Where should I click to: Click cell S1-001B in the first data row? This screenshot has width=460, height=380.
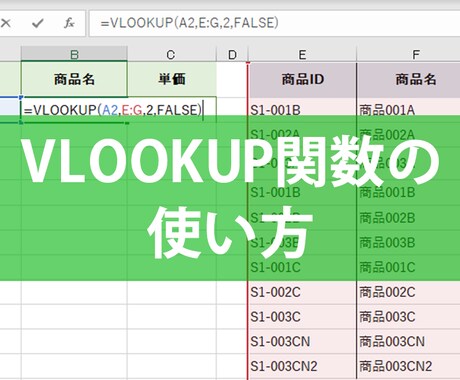pyautogui.click(x=302, y=110)
